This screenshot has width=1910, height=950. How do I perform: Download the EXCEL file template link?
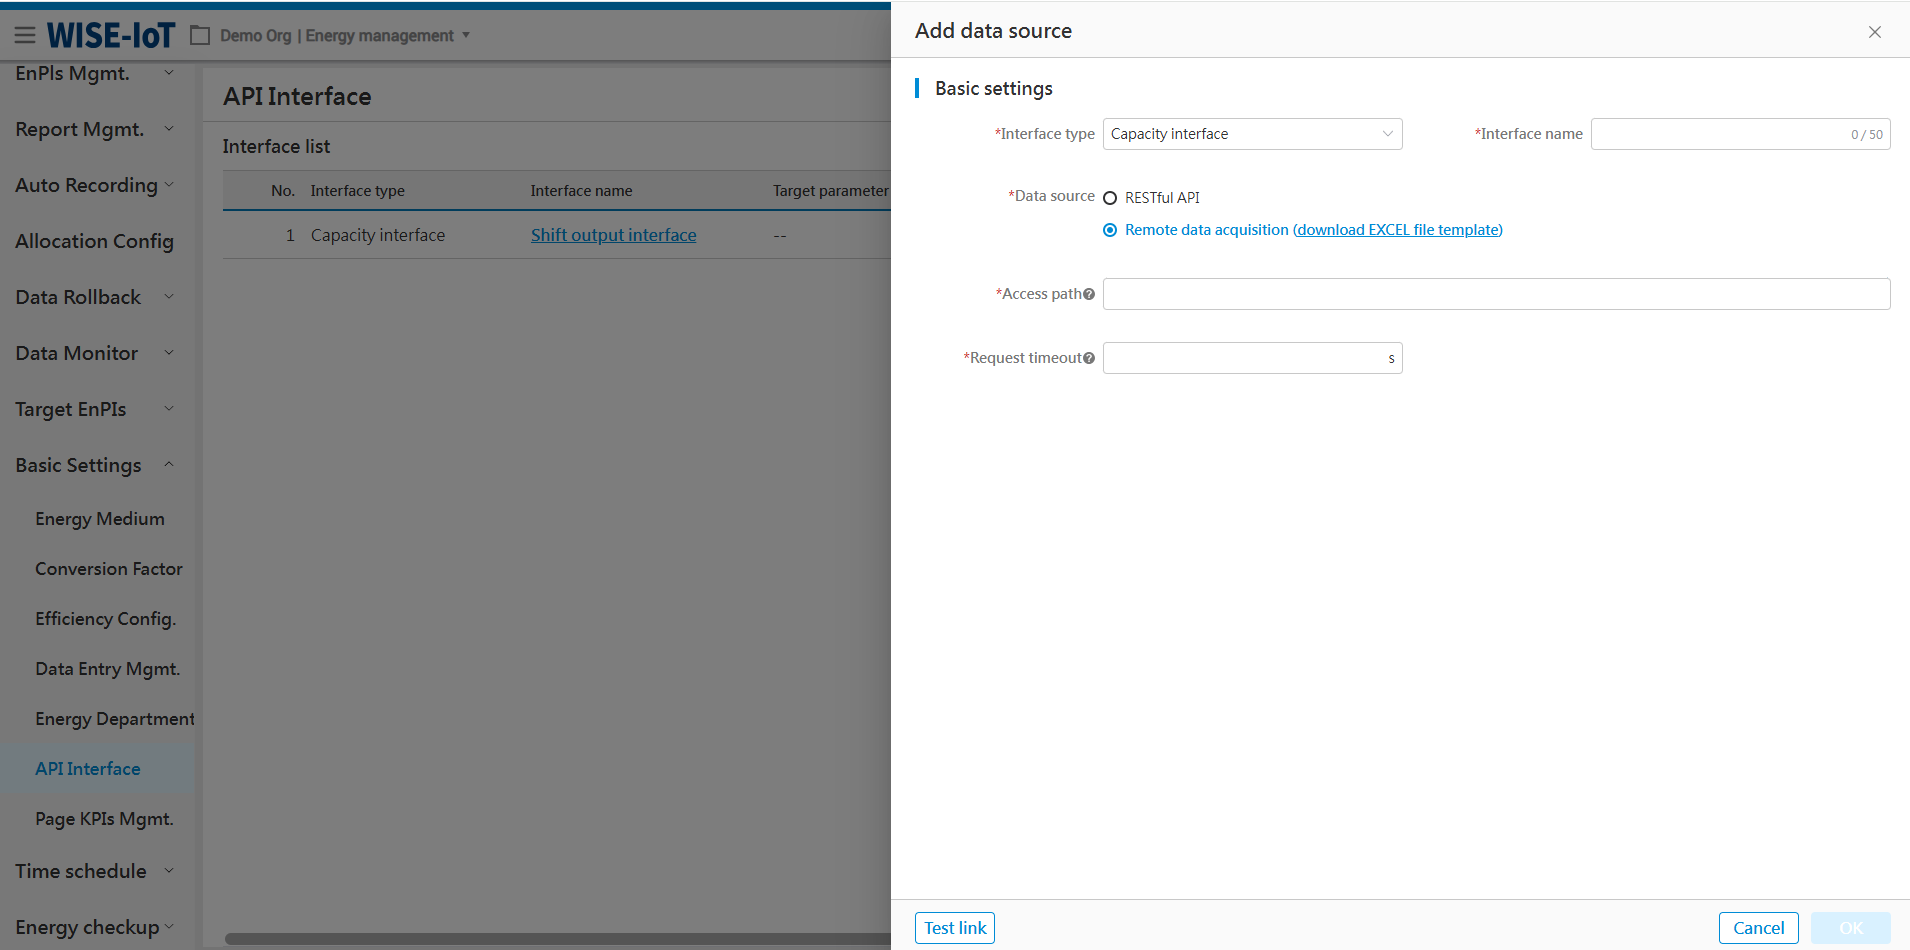tap(1397, 230)
